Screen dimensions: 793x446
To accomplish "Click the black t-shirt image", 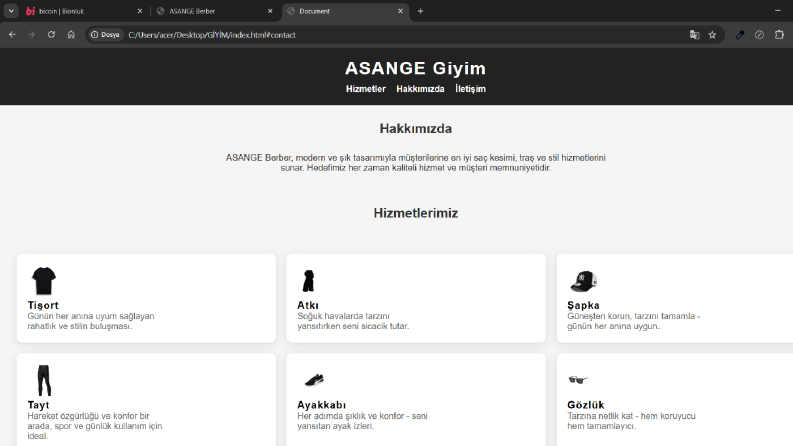I will pos(44,281).
